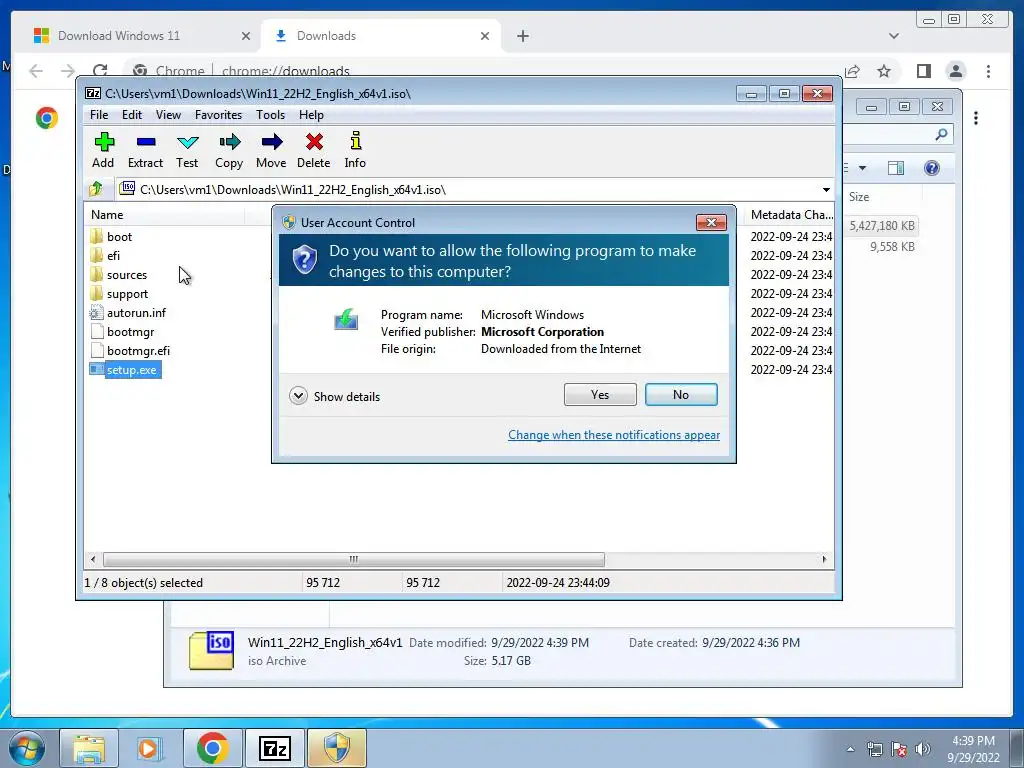Click Chrome icon in taskbar
The width and height of the screenshot is (1024, 768).
tap(212, 749)
